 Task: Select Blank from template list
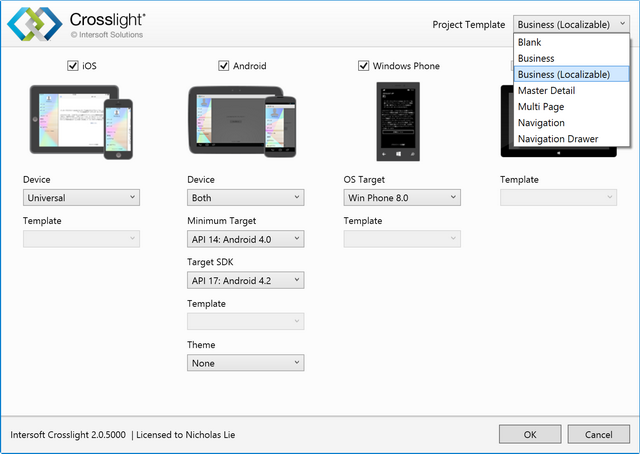point(571,42)
